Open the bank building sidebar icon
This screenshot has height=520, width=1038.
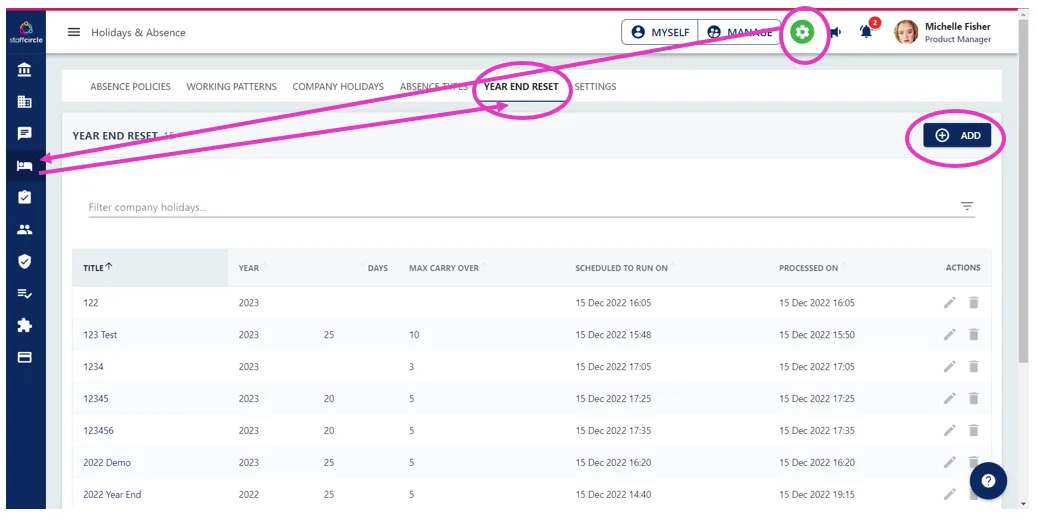click(x=24, y=69)
